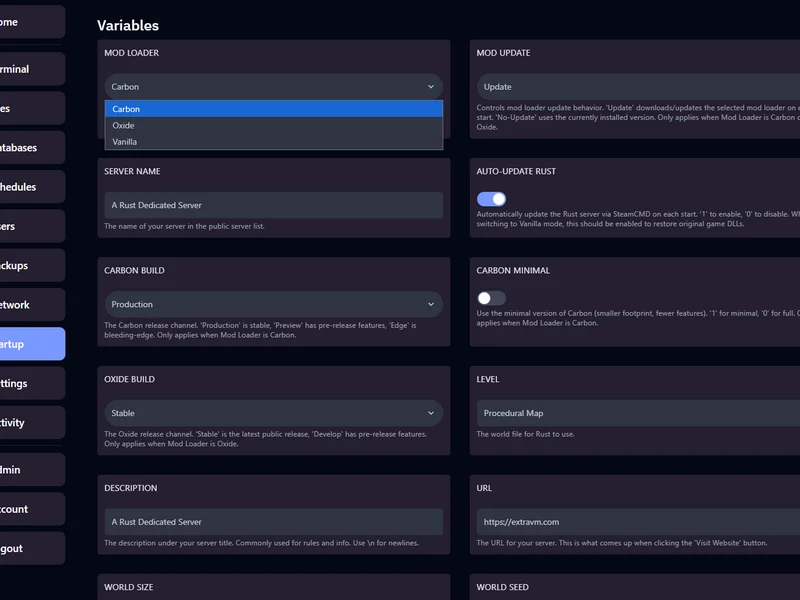Open the Carbon Build dropdown

[272, 304]
